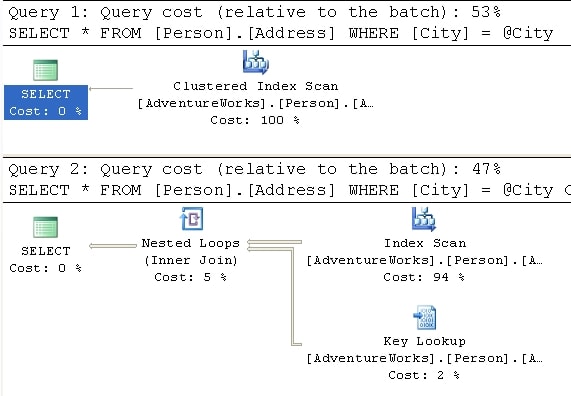The width and height of the screenshot is (571, 396).
Task: Select the Nested Loops join icon
Action: 192,219
